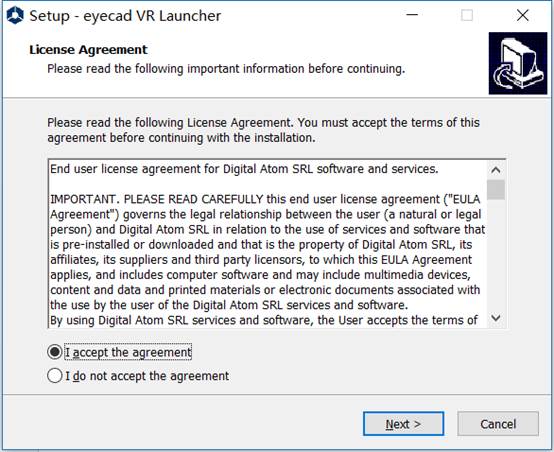Screen dimensions: 554x452
Task: Click the eyecad logo in title bar
Action: coord(15,16)
